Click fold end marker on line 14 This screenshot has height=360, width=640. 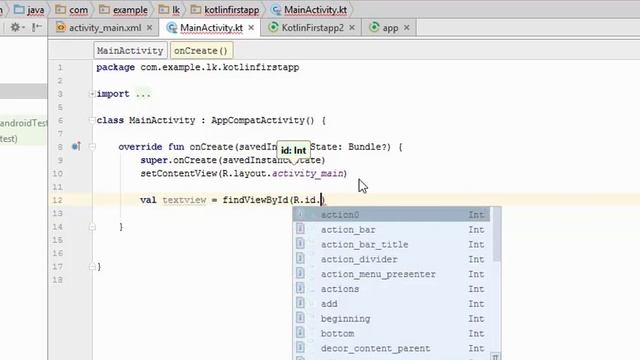point(92,227)
